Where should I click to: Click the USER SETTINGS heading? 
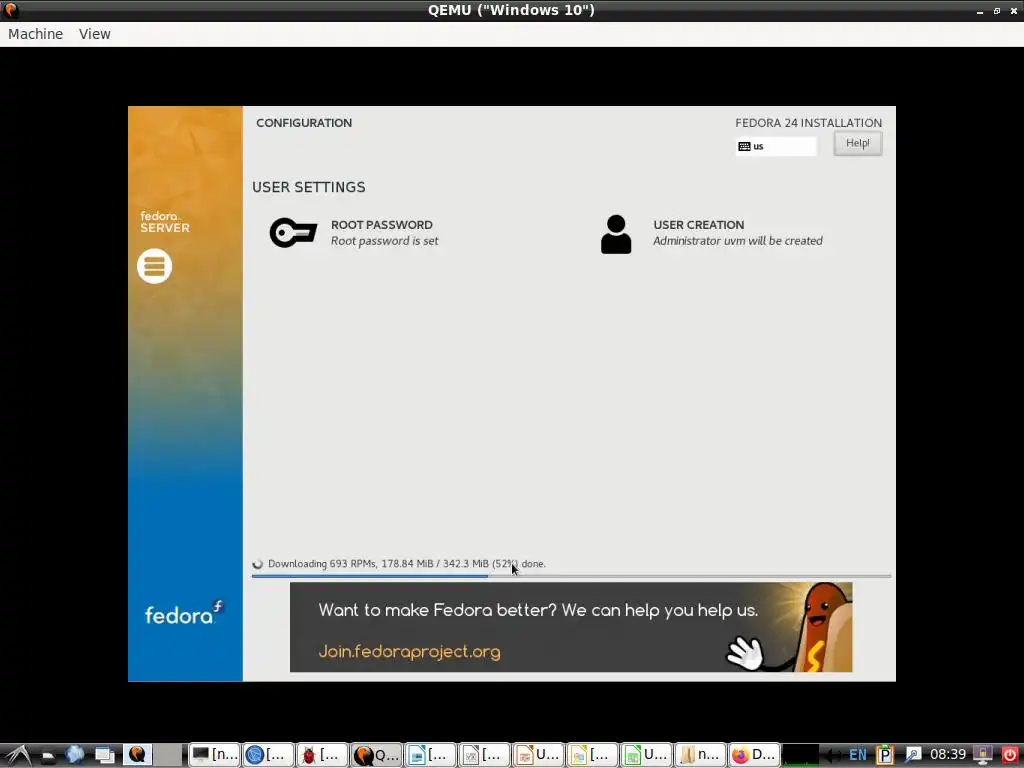[309, 187]
